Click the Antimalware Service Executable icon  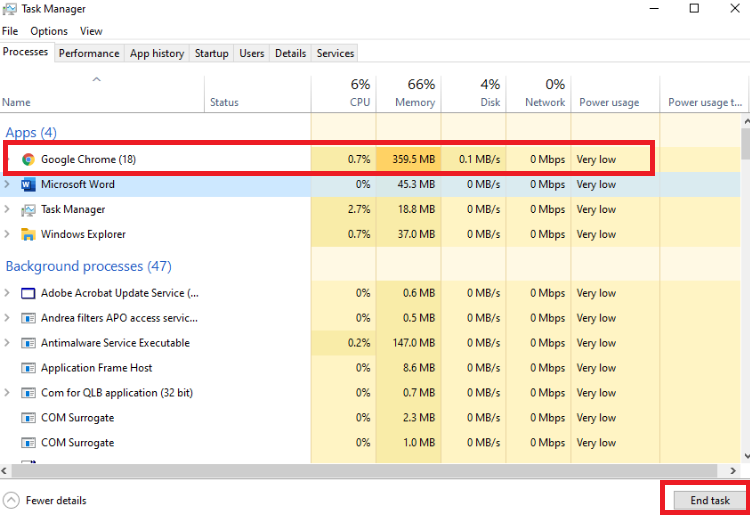point(28,343)
